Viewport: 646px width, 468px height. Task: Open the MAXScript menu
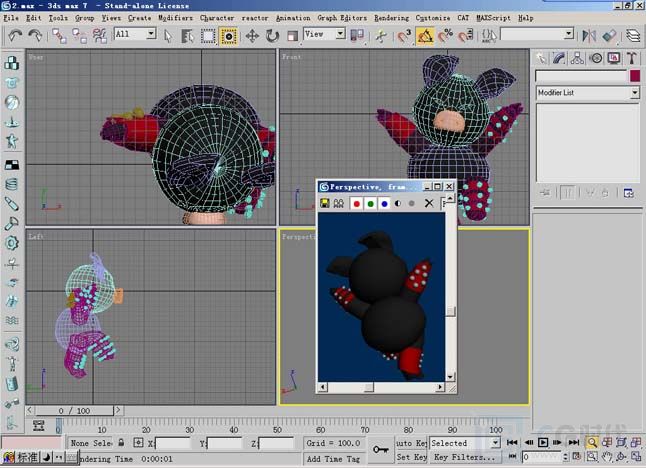[x=493, y=18]
